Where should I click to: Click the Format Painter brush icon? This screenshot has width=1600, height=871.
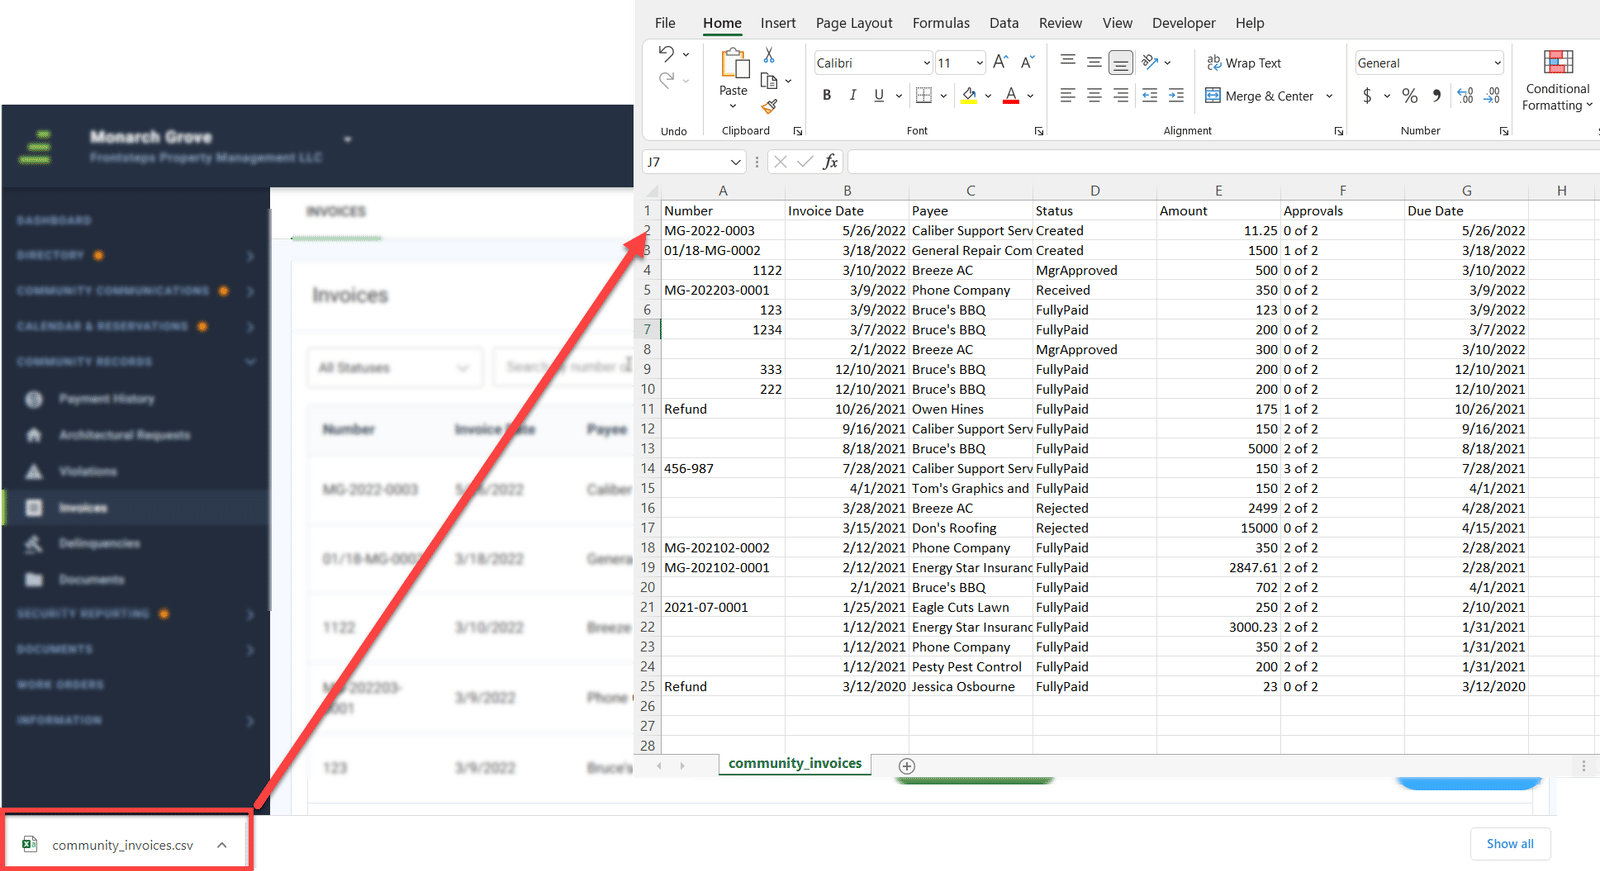coord(769,106)
